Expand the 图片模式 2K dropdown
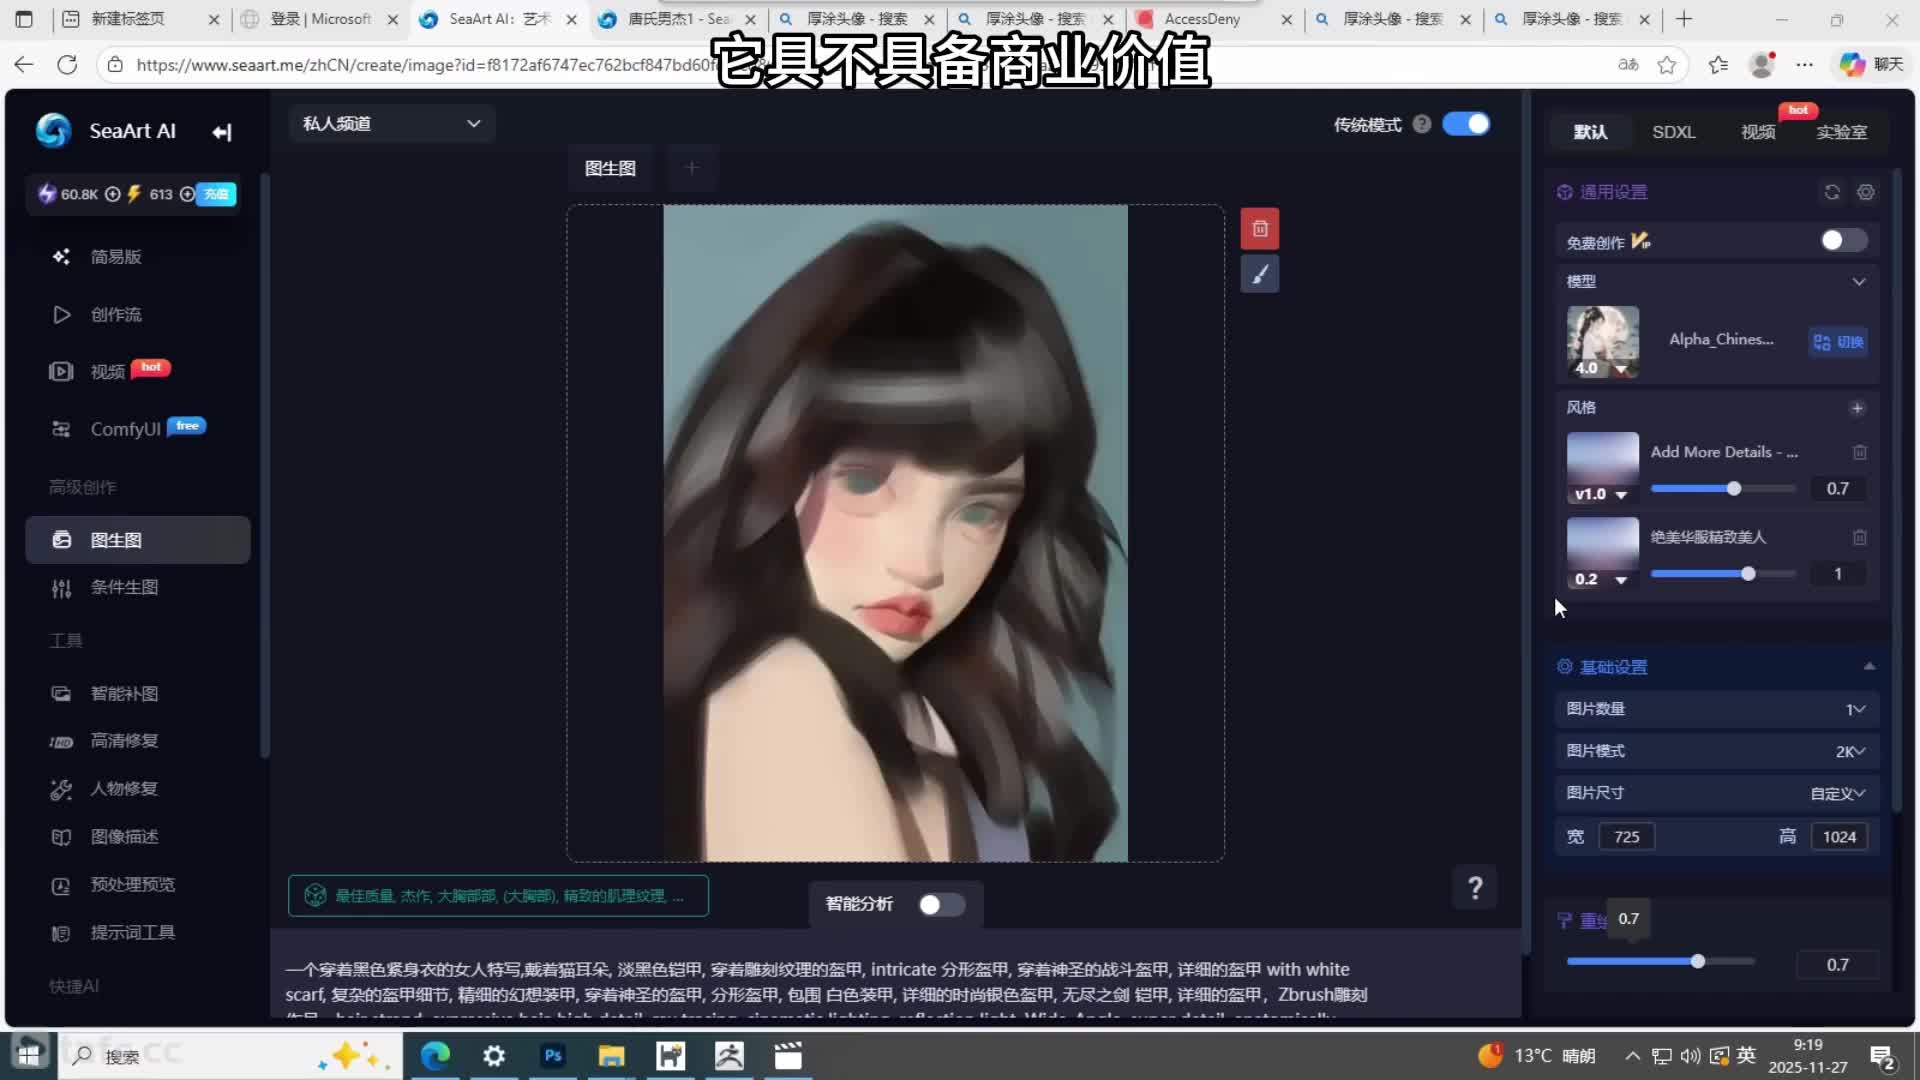 tap(1849, 751)
